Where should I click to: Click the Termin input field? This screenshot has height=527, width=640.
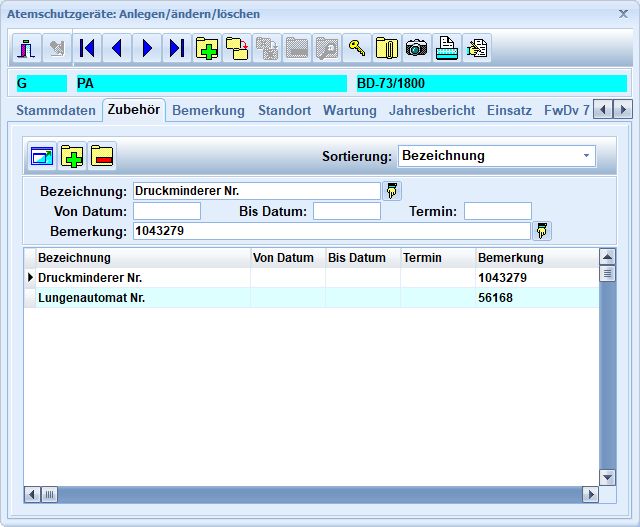coord(498,211)
